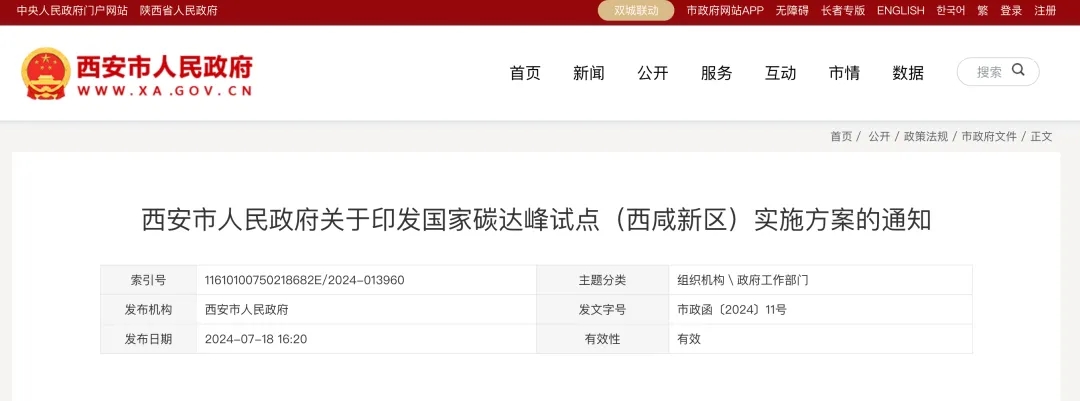
Task: Click the search magnifier icon
Action: [x=1018, y=71]
